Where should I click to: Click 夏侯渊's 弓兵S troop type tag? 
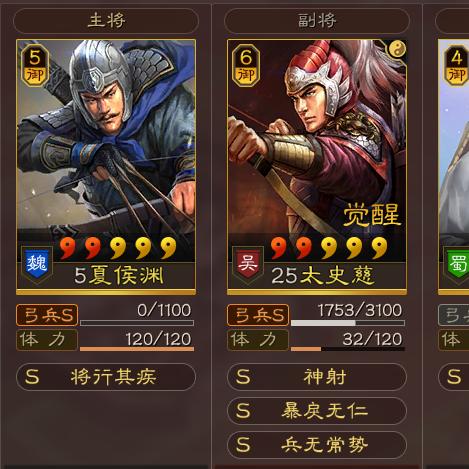(x=47, y=315)
